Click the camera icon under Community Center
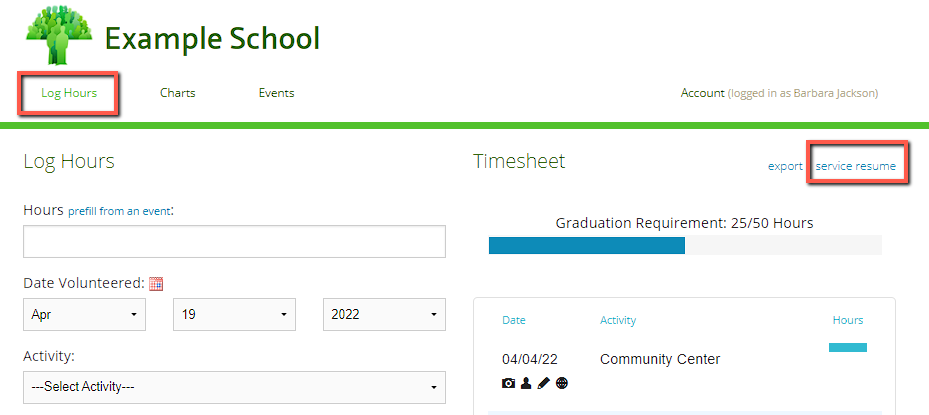The height and width of the screenshot is (415, 929). (x=508, y=384)
